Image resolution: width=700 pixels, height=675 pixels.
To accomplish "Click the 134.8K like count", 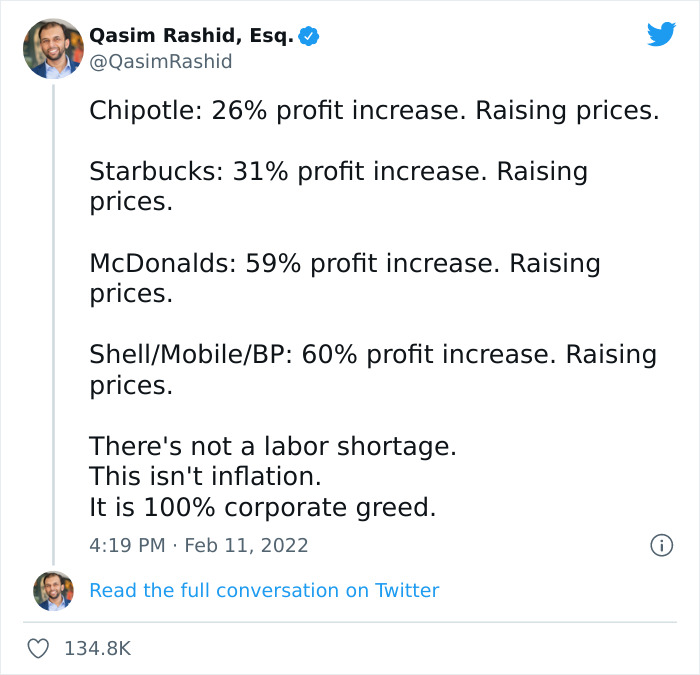I will tap(97, 648).
